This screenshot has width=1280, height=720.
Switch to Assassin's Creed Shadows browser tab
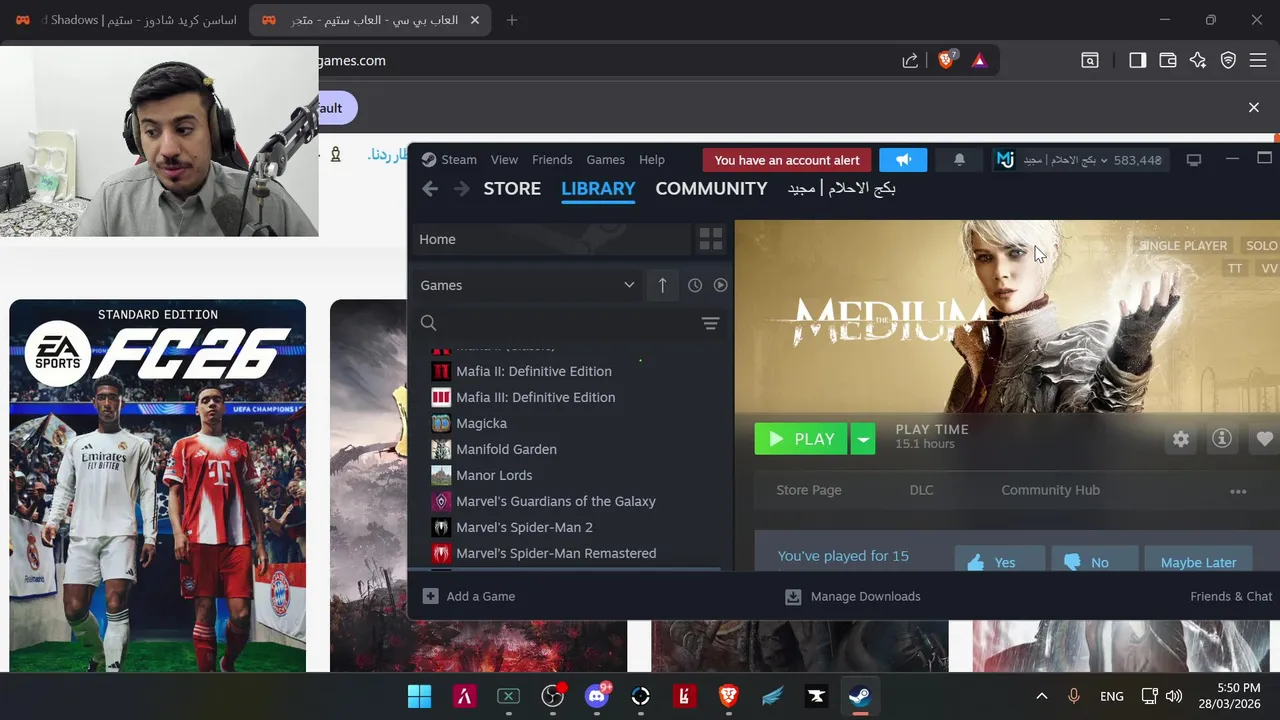pos(124,20)
